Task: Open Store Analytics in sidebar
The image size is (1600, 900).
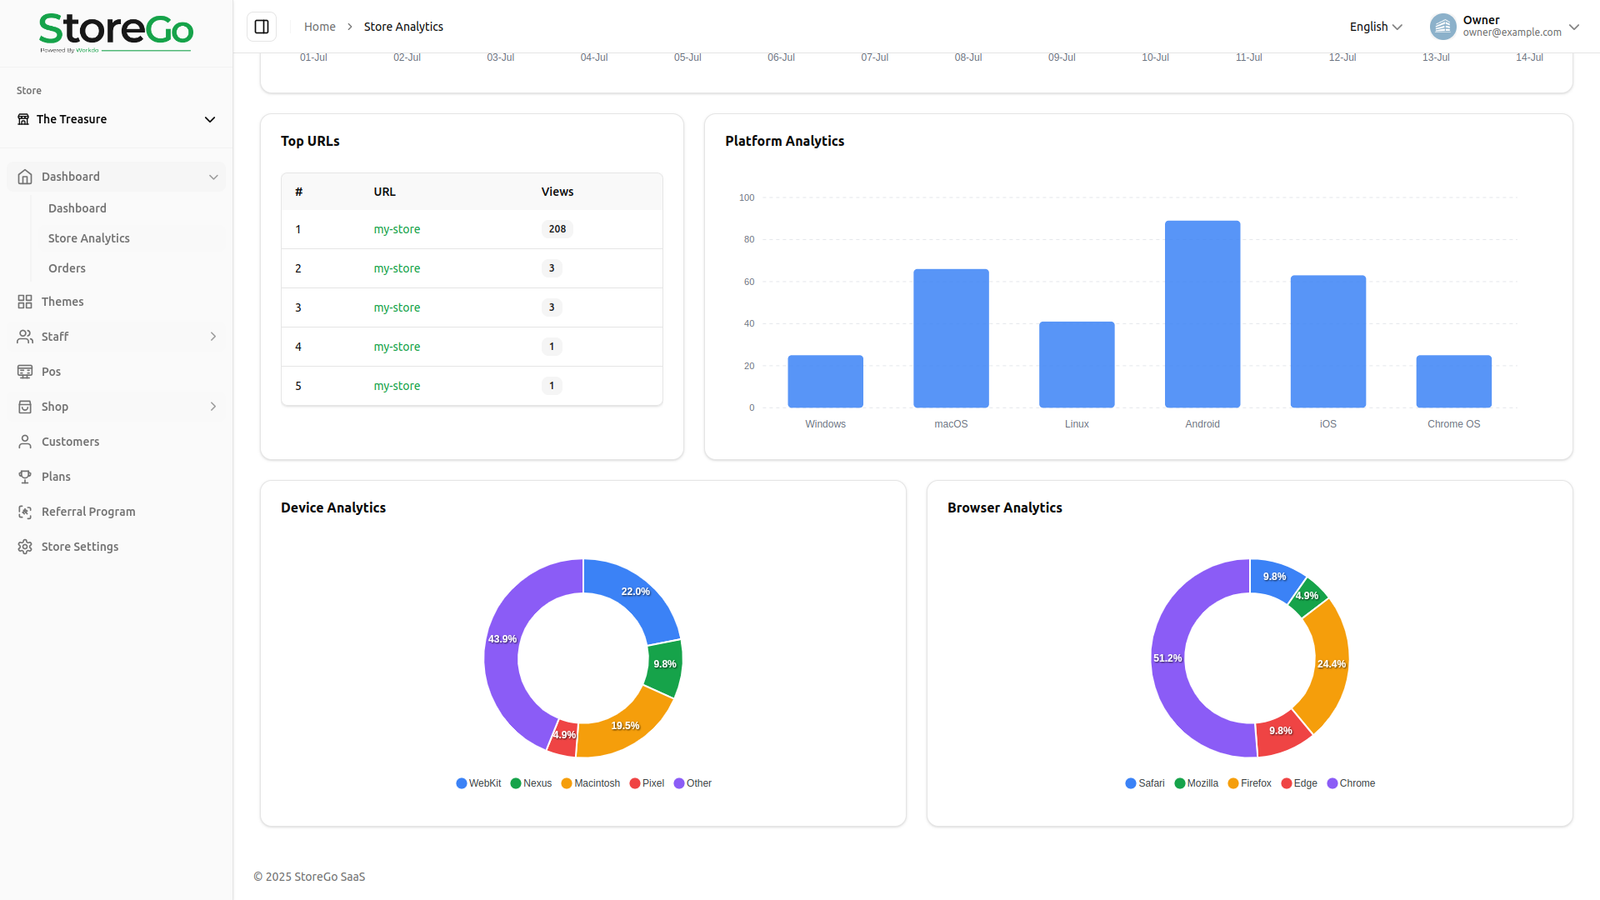Action: pos(89,239)
